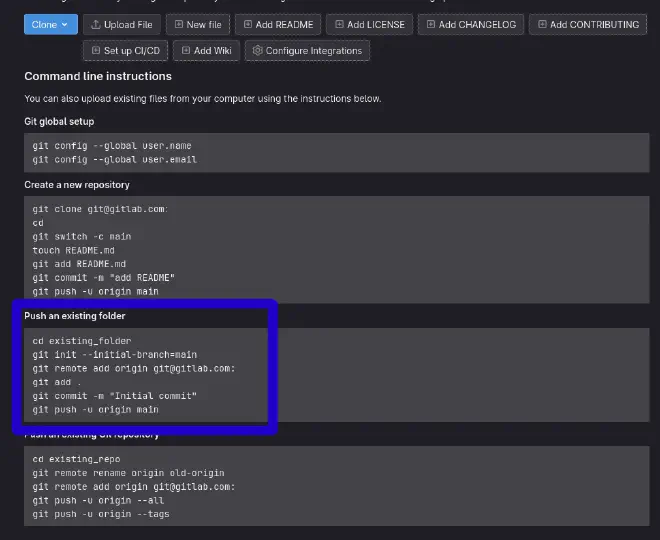This screenshot has width=660, height=540.
Task: Click the 'touch README.md' line
Action: pyautogui.click(x=73, y=250)
